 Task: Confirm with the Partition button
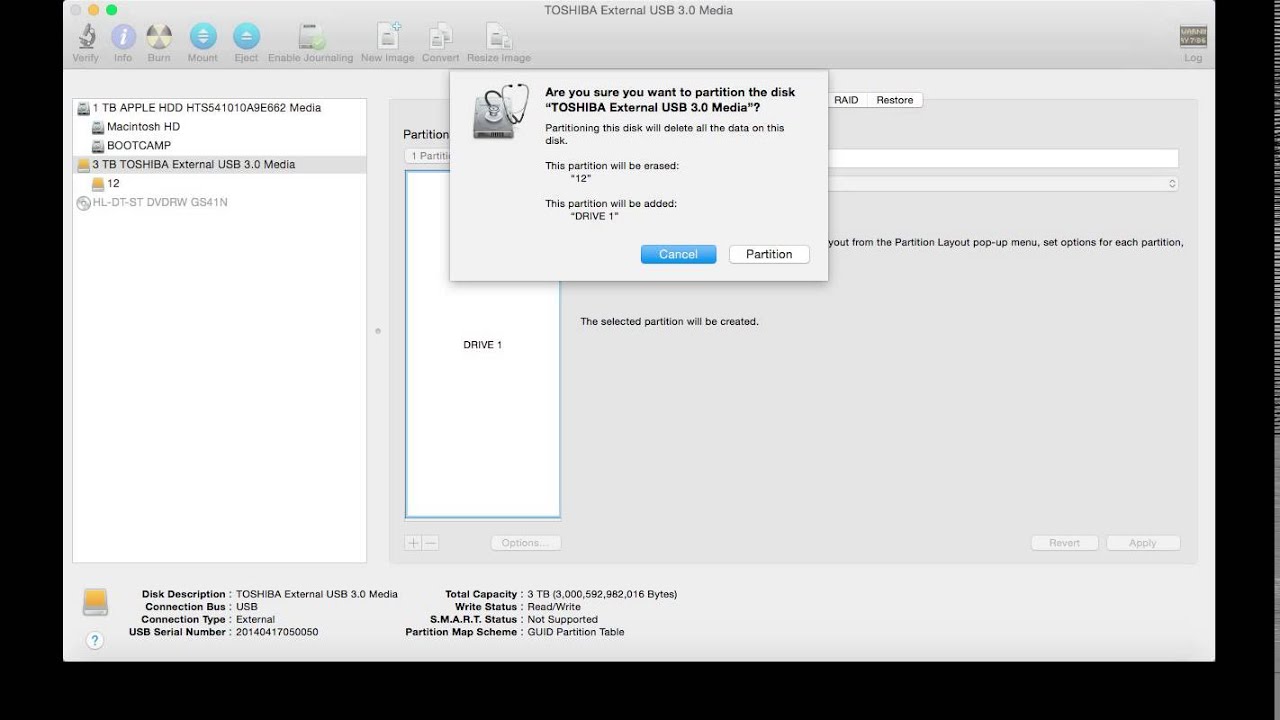click(x=769, y=254)
